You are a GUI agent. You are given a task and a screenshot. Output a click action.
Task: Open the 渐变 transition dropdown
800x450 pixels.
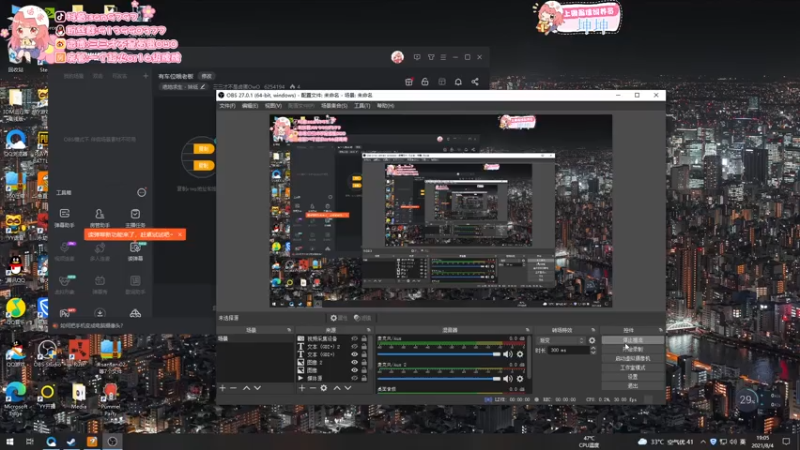(561, 340)
